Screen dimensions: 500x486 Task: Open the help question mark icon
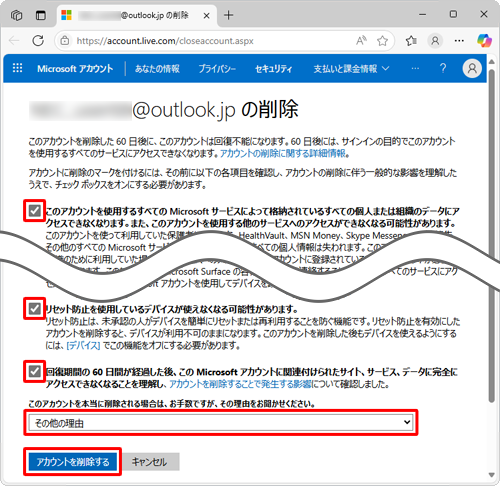click(x=443, y=68)
